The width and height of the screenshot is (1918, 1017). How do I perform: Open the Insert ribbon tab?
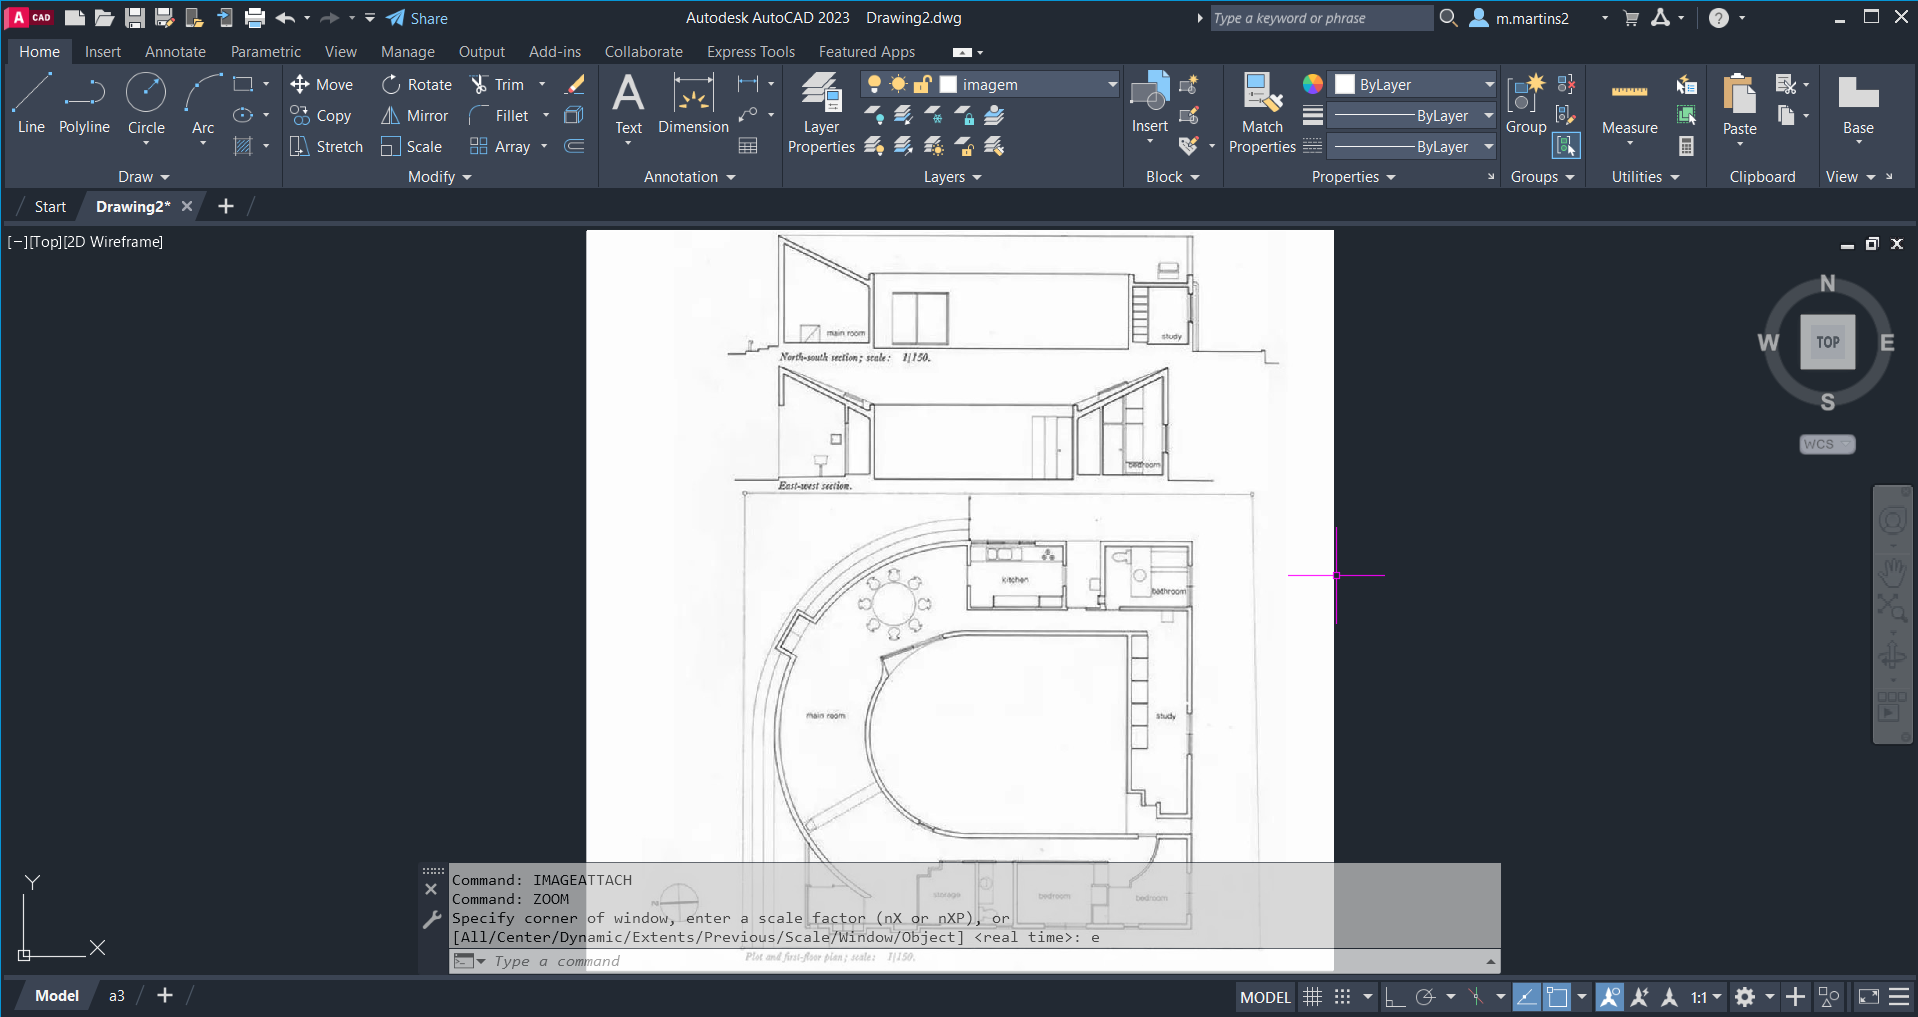[103, 52]
